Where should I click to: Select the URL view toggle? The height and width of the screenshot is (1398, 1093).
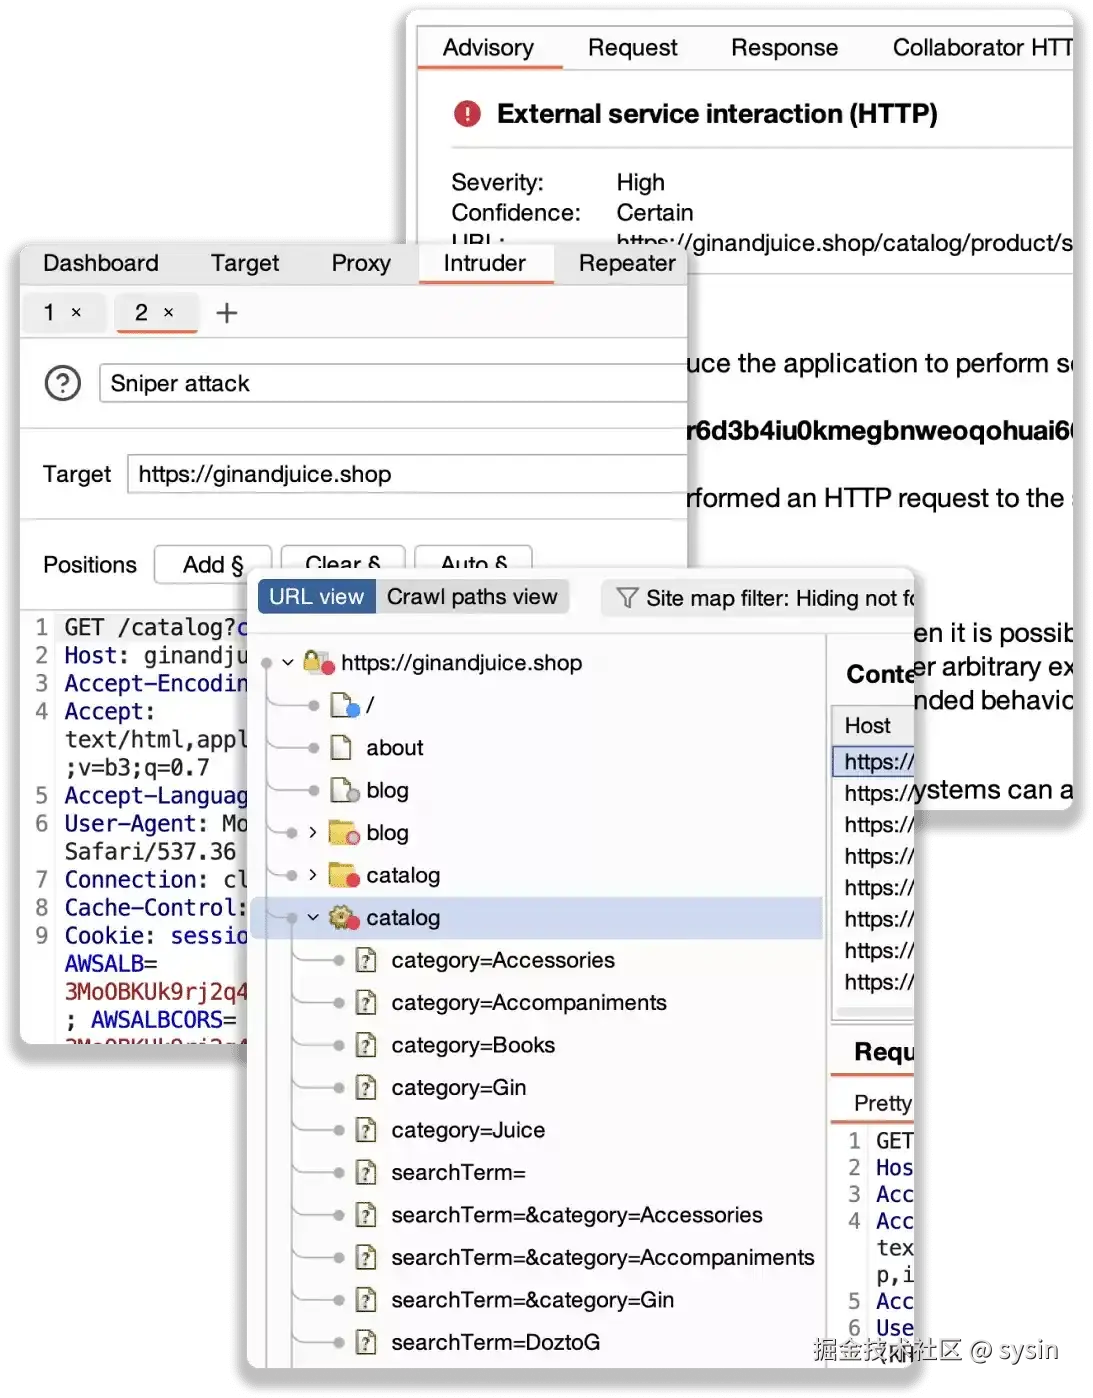[x=315, y=596]
